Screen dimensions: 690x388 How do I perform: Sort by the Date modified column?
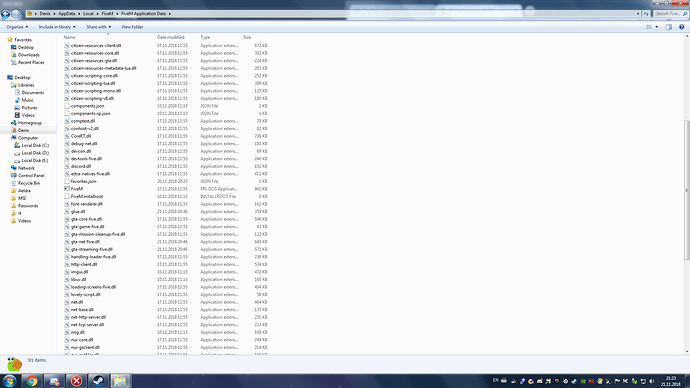(x=171, y=37)
